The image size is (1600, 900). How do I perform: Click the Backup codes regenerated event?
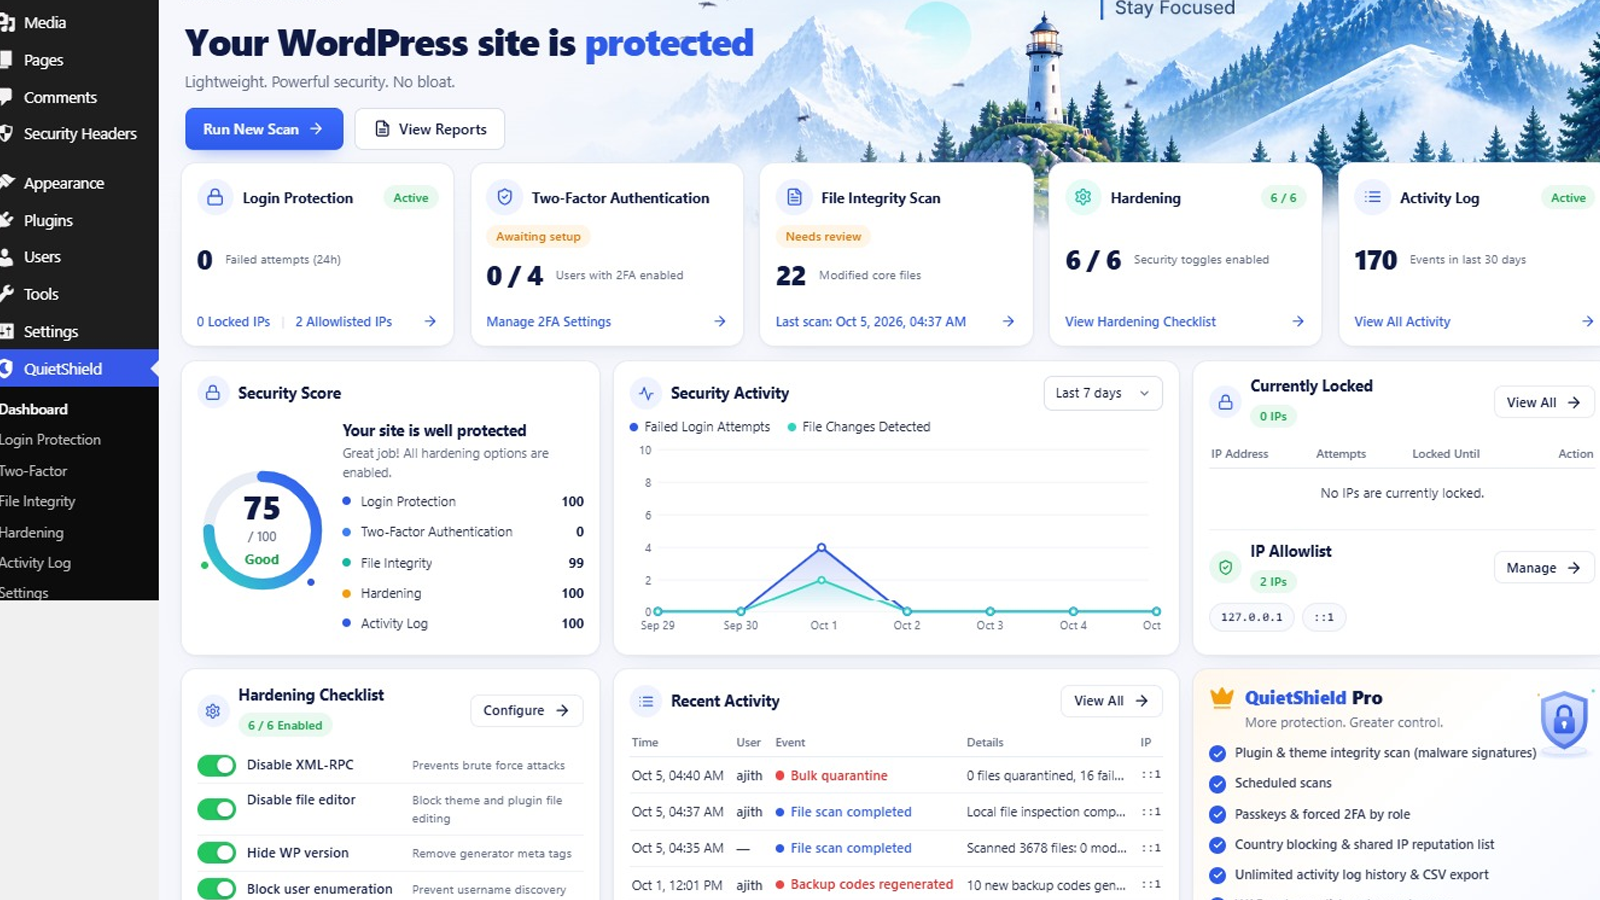click(872, 884)
